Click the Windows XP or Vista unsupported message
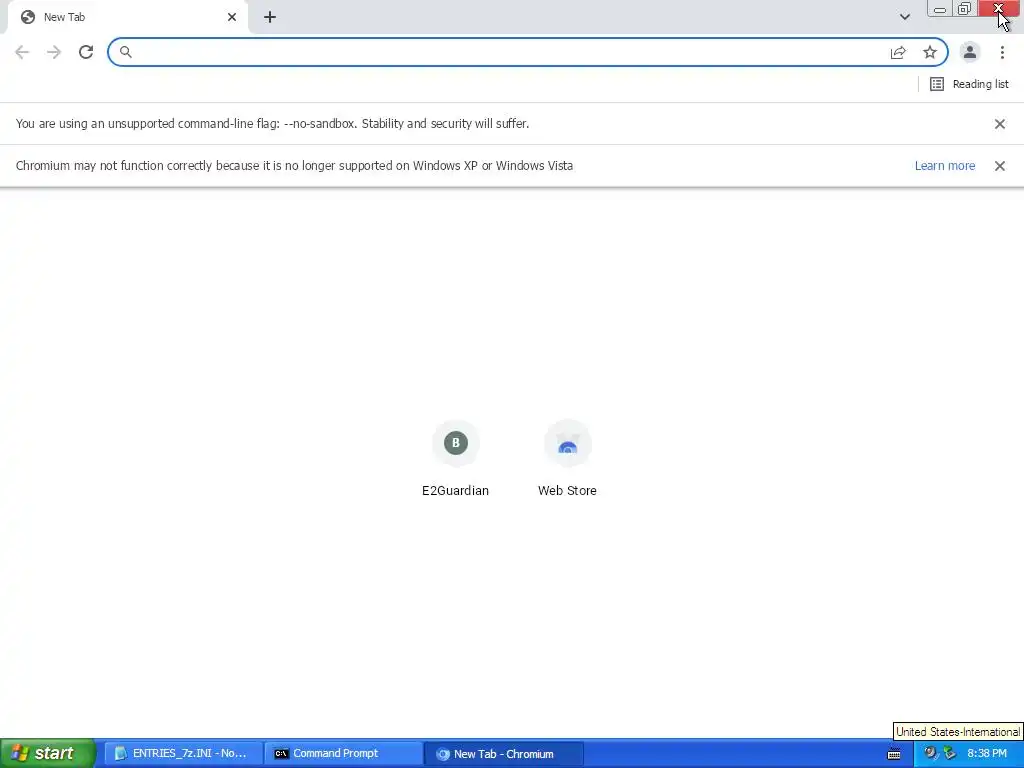Image resolution: width=1024 pixels, height=768 pixels. point(294,166)
